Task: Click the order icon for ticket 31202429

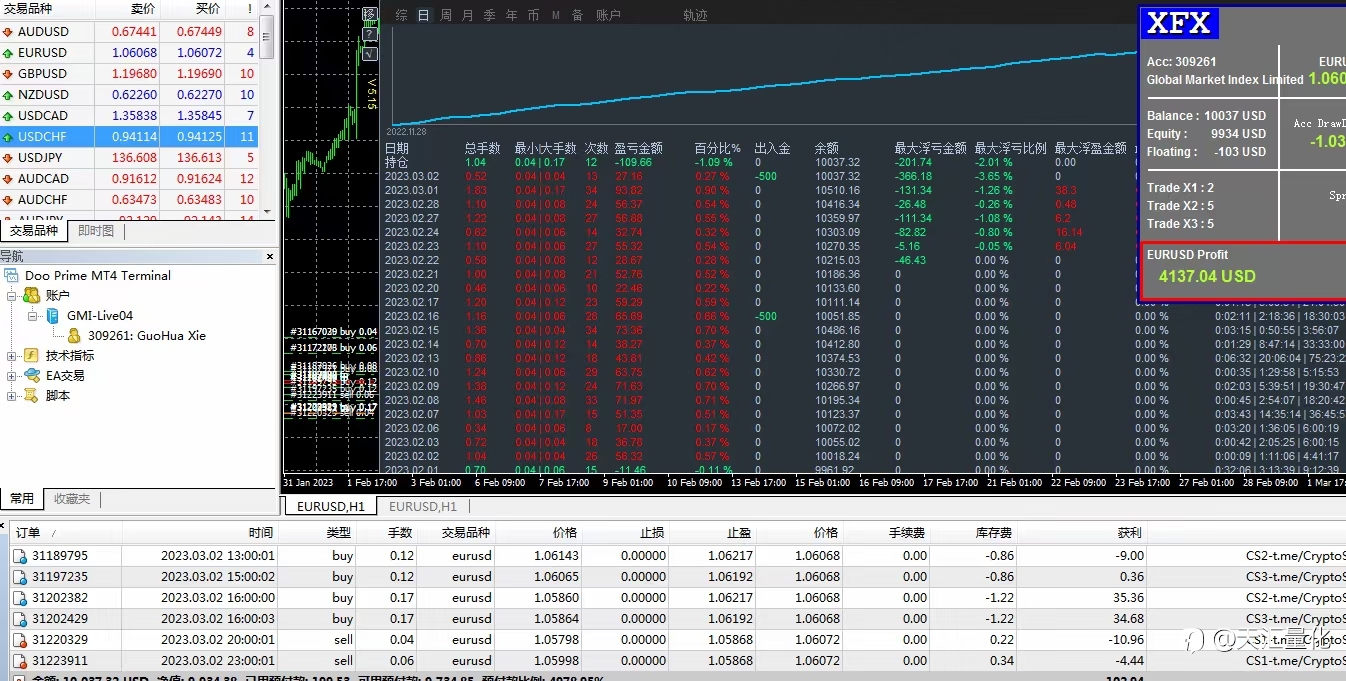Action: pos(20,619)
